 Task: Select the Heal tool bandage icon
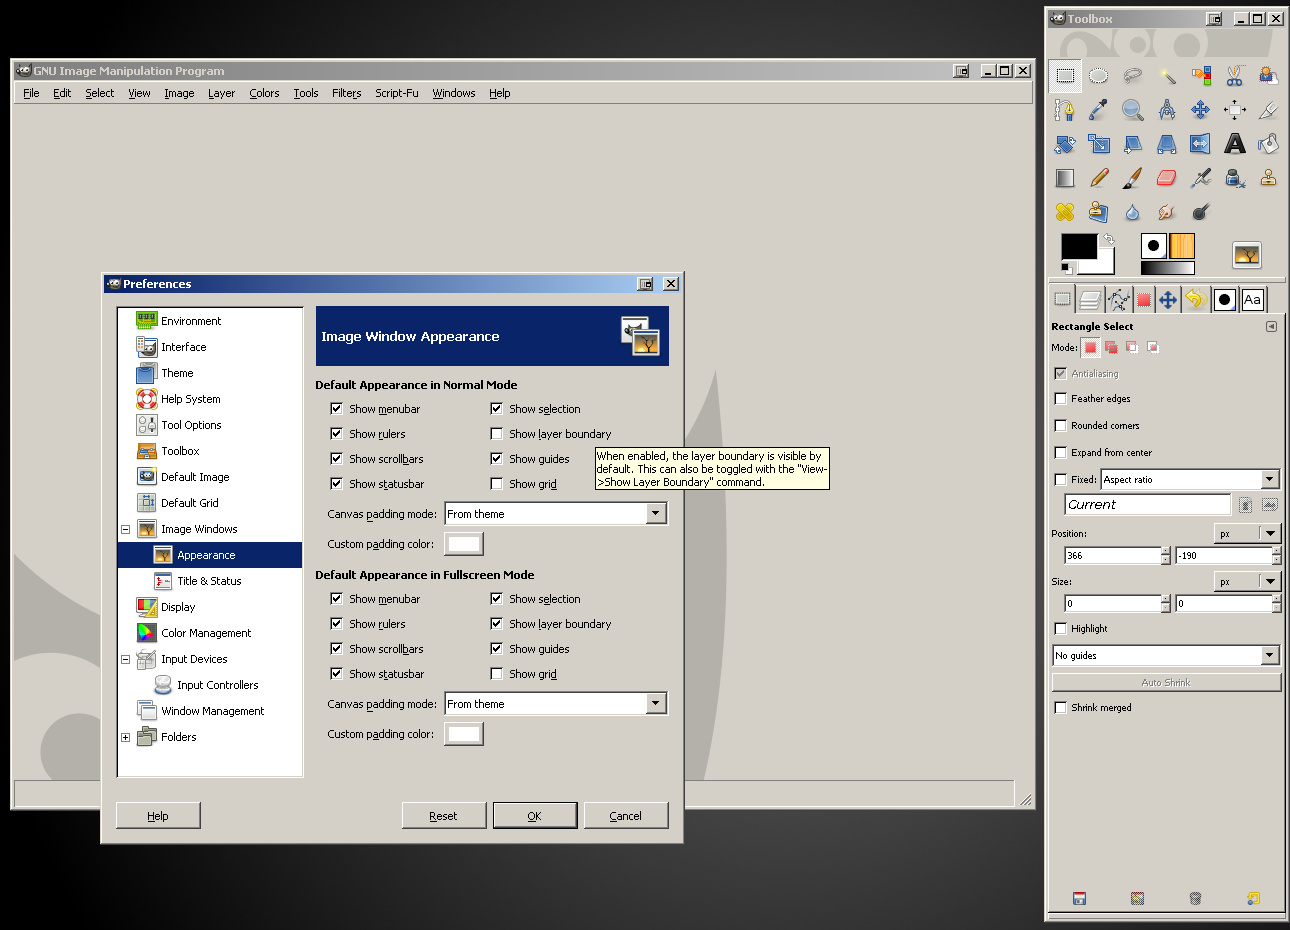[x=1065, y=212]
